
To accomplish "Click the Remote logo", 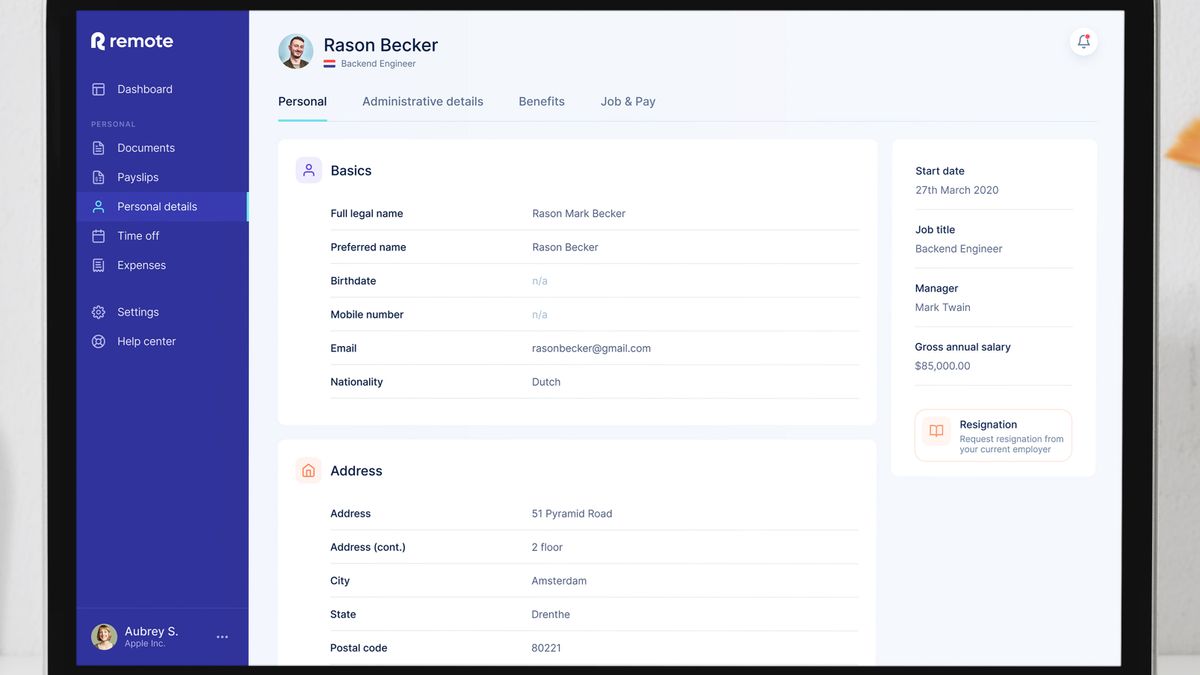I will [x=131, y=40].
